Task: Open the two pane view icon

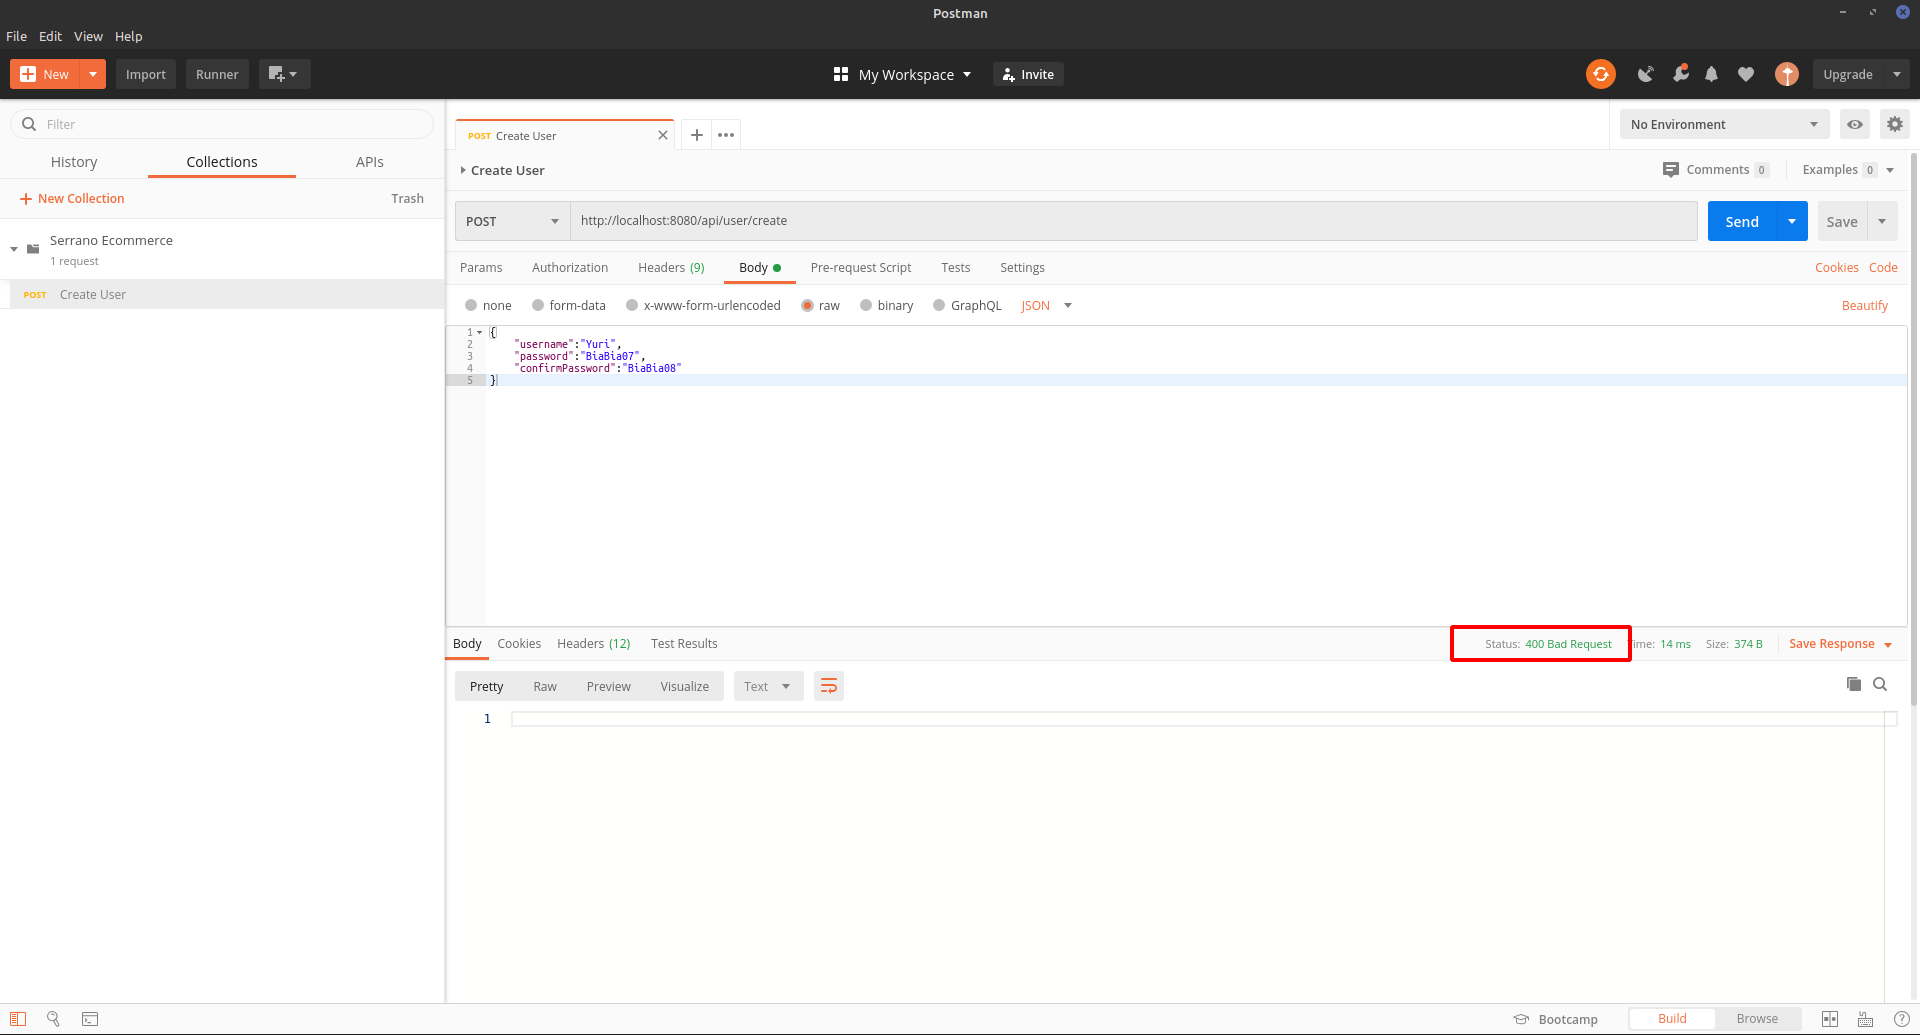Action: [1830, 1019]
